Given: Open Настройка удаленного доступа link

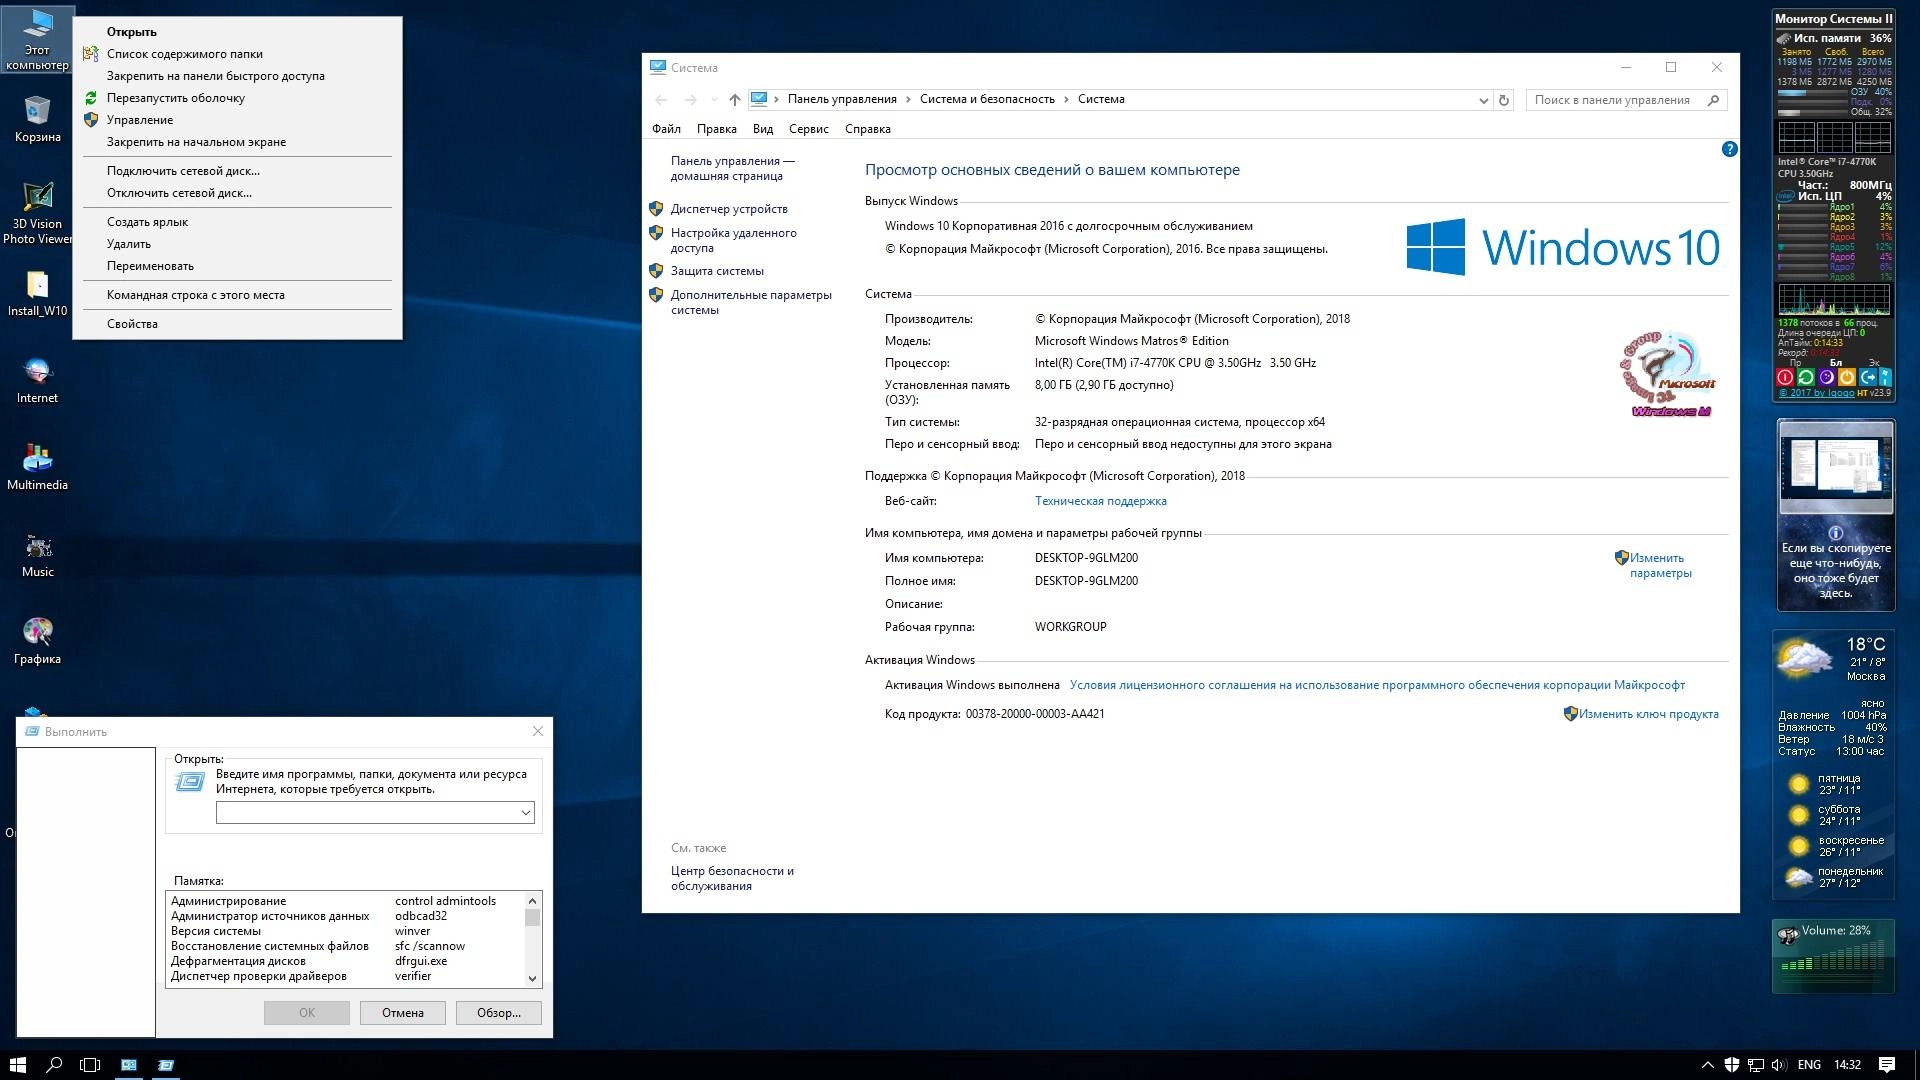Looking at the screenshot, I should point(733,240).
